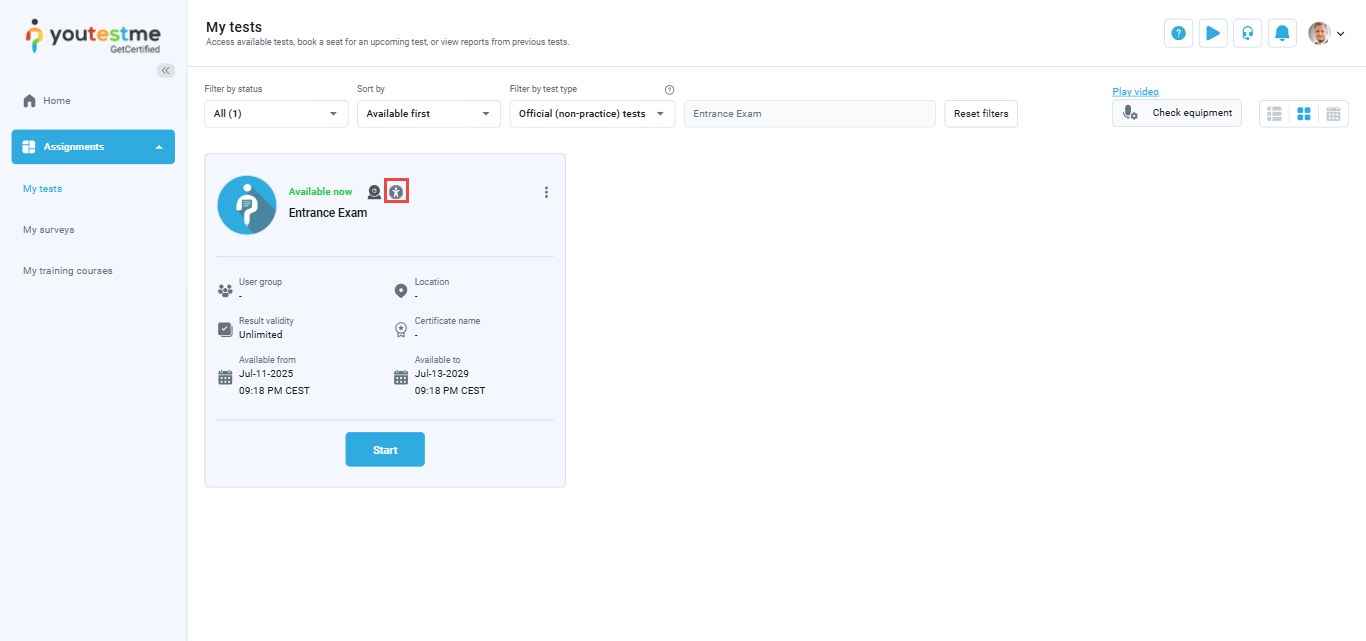Click the Available to calendar icon
The image size is (1366, 641).
click(x=401, y=378)
